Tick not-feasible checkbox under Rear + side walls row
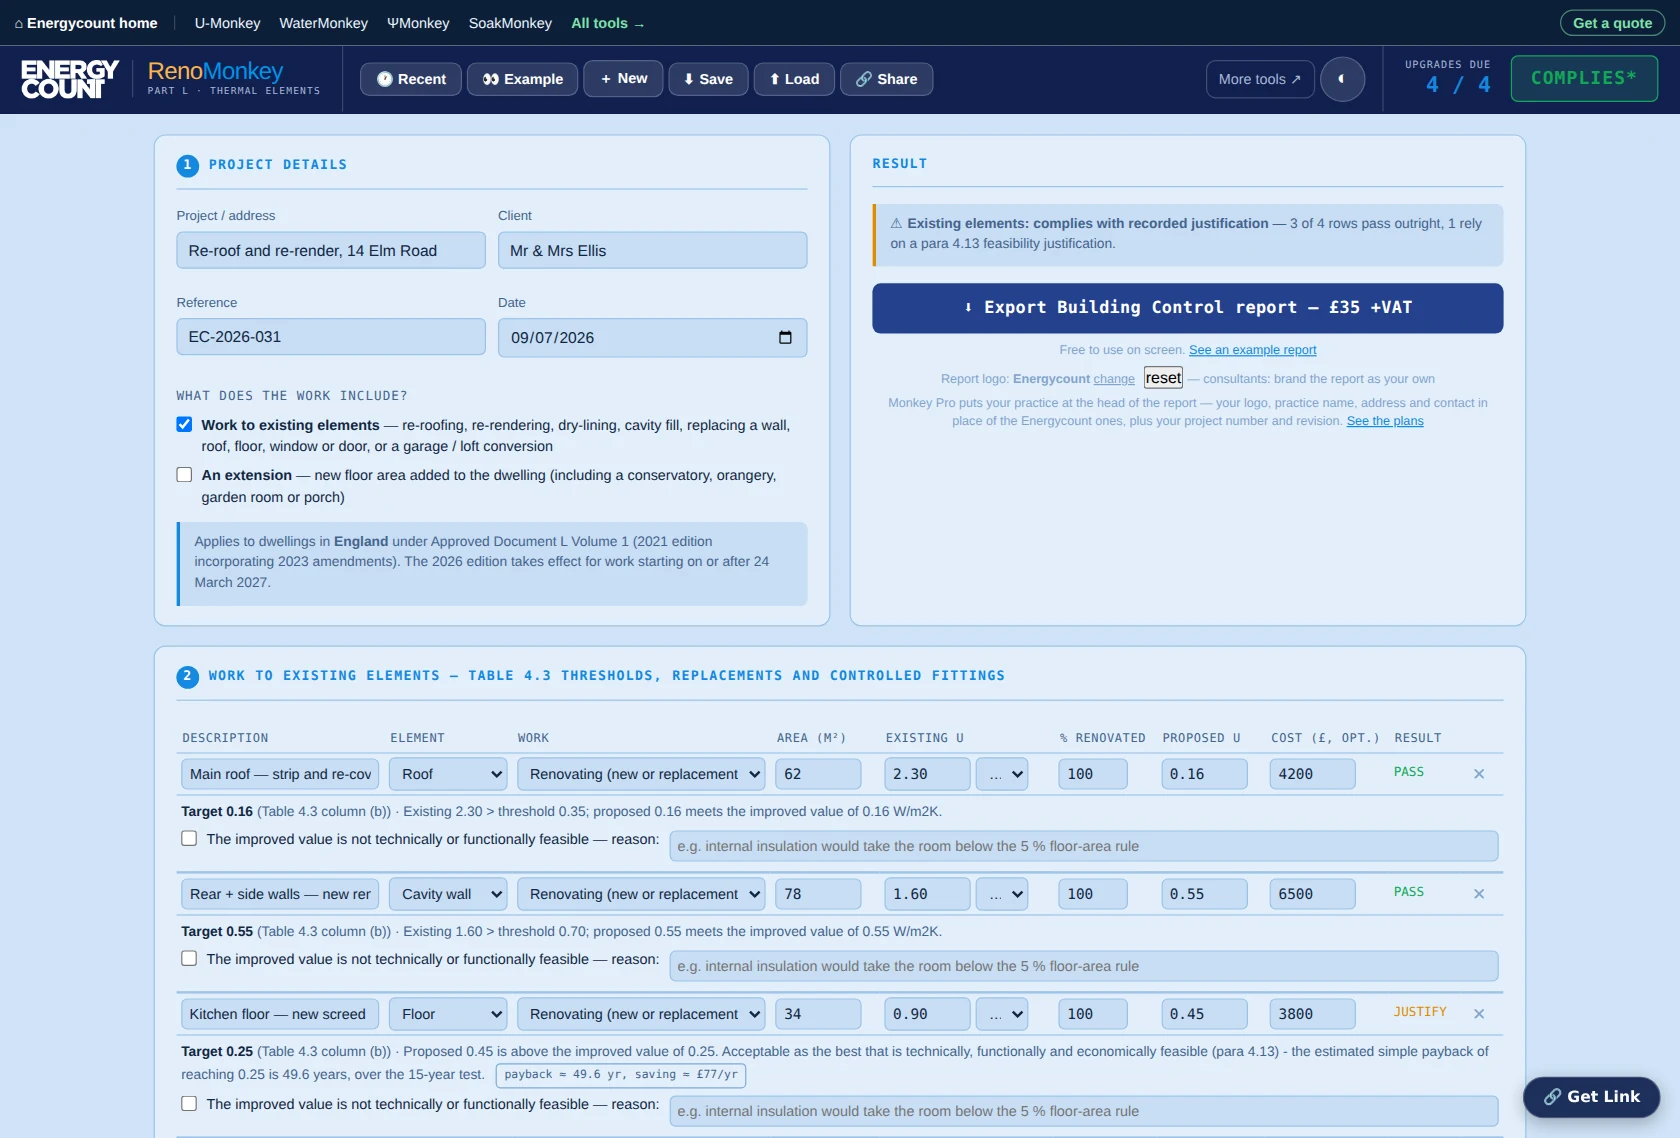1680x1138 pixels. pos(189,959)
